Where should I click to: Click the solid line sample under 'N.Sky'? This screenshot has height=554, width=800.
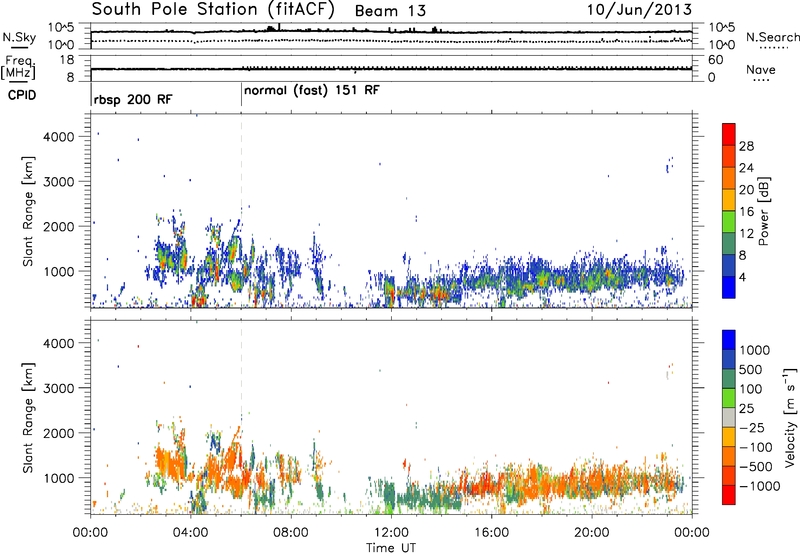click(x=19, y=47)
